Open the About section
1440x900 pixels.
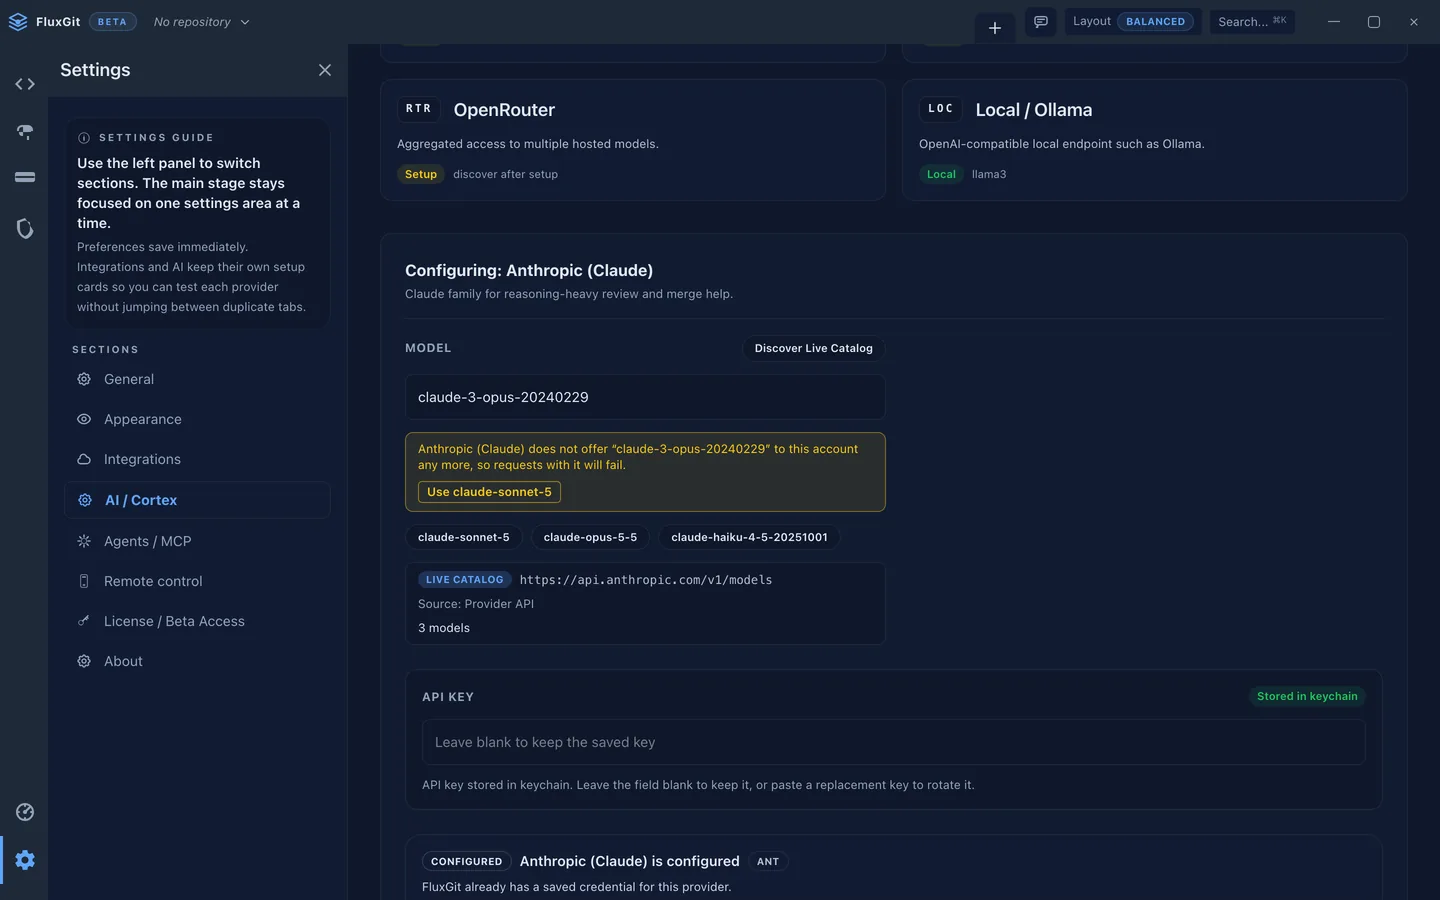click(x=197, y=661)
